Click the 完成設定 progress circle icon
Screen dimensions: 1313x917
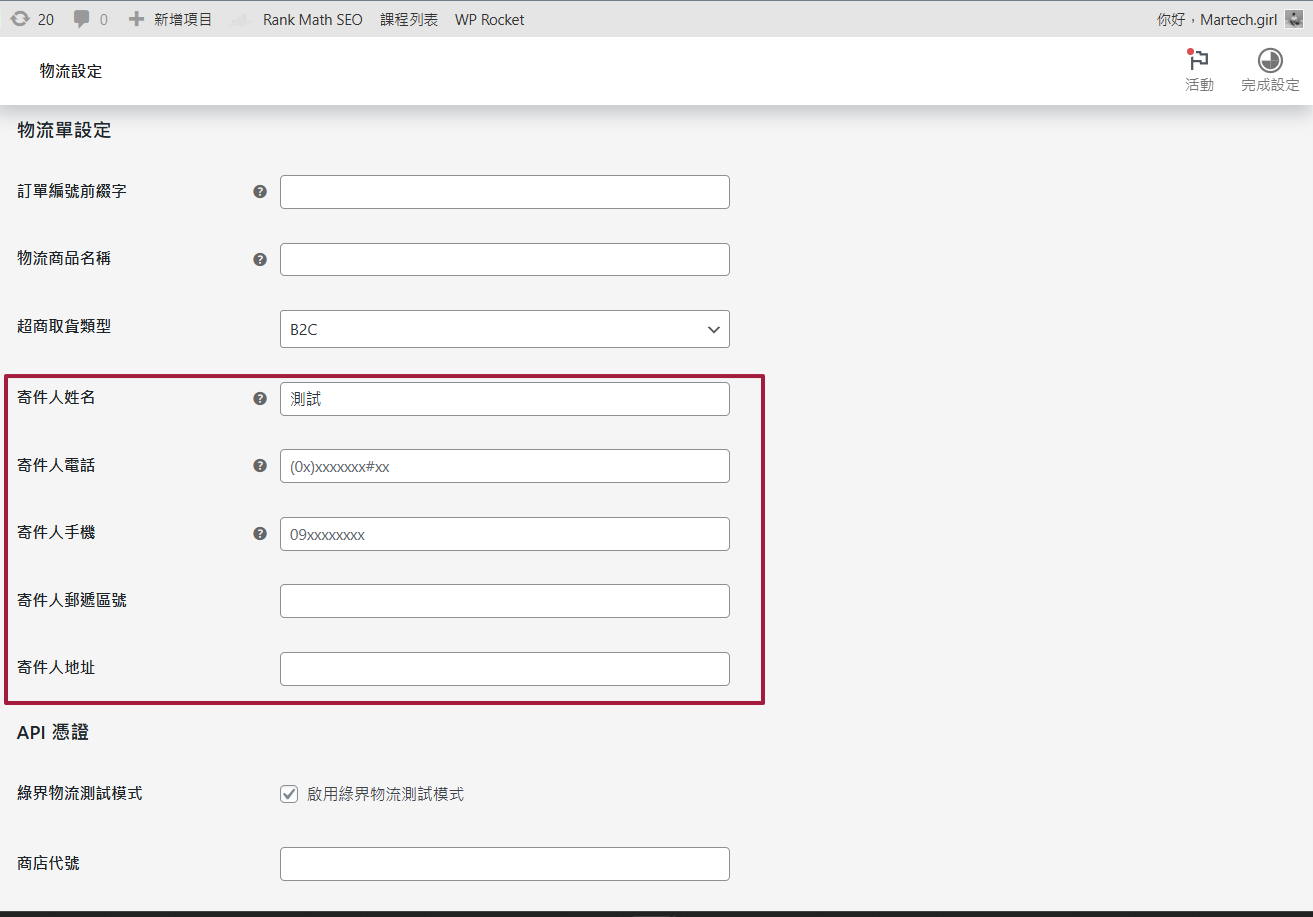point(1270,61)
